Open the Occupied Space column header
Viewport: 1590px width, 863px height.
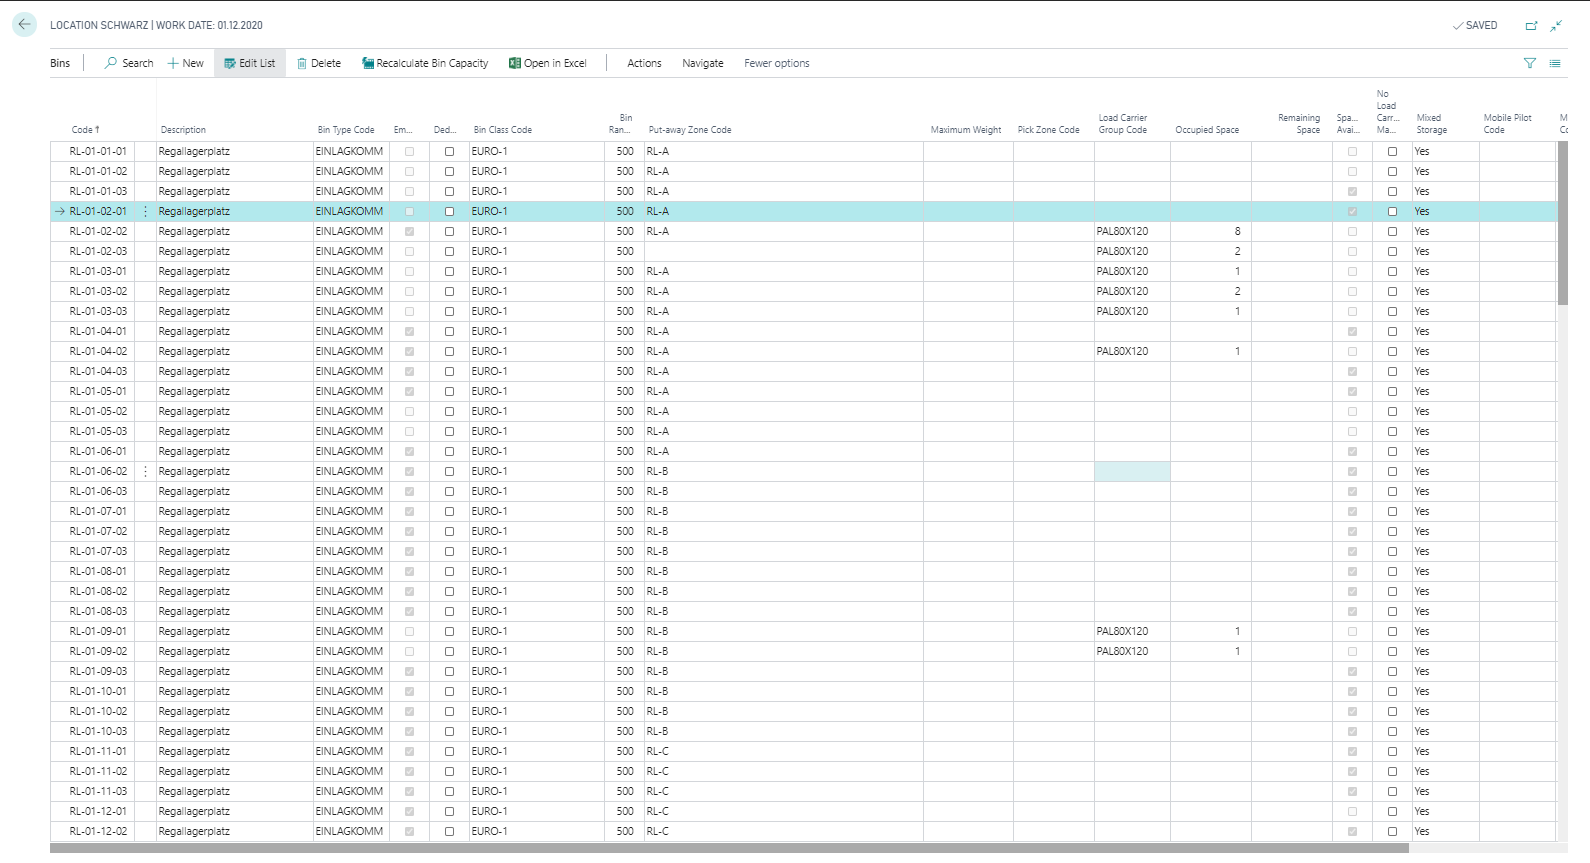[x=1207, y=130]
